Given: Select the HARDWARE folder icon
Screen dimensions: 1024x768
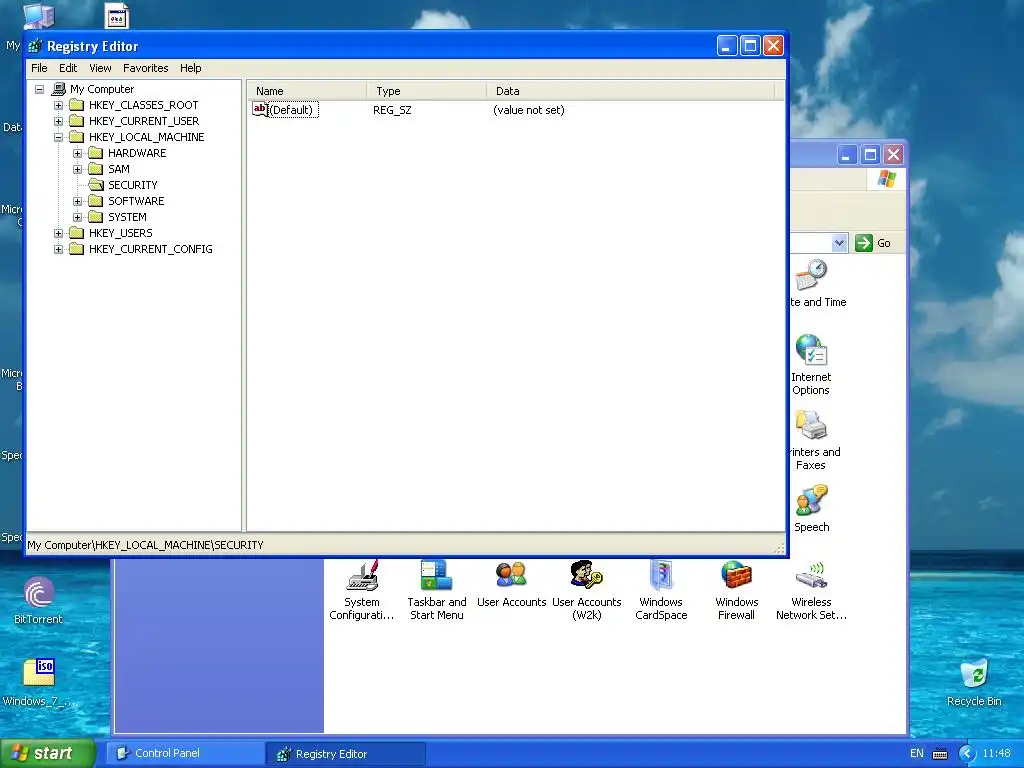Looking at the screenshot, I should (x=96, y=153).
